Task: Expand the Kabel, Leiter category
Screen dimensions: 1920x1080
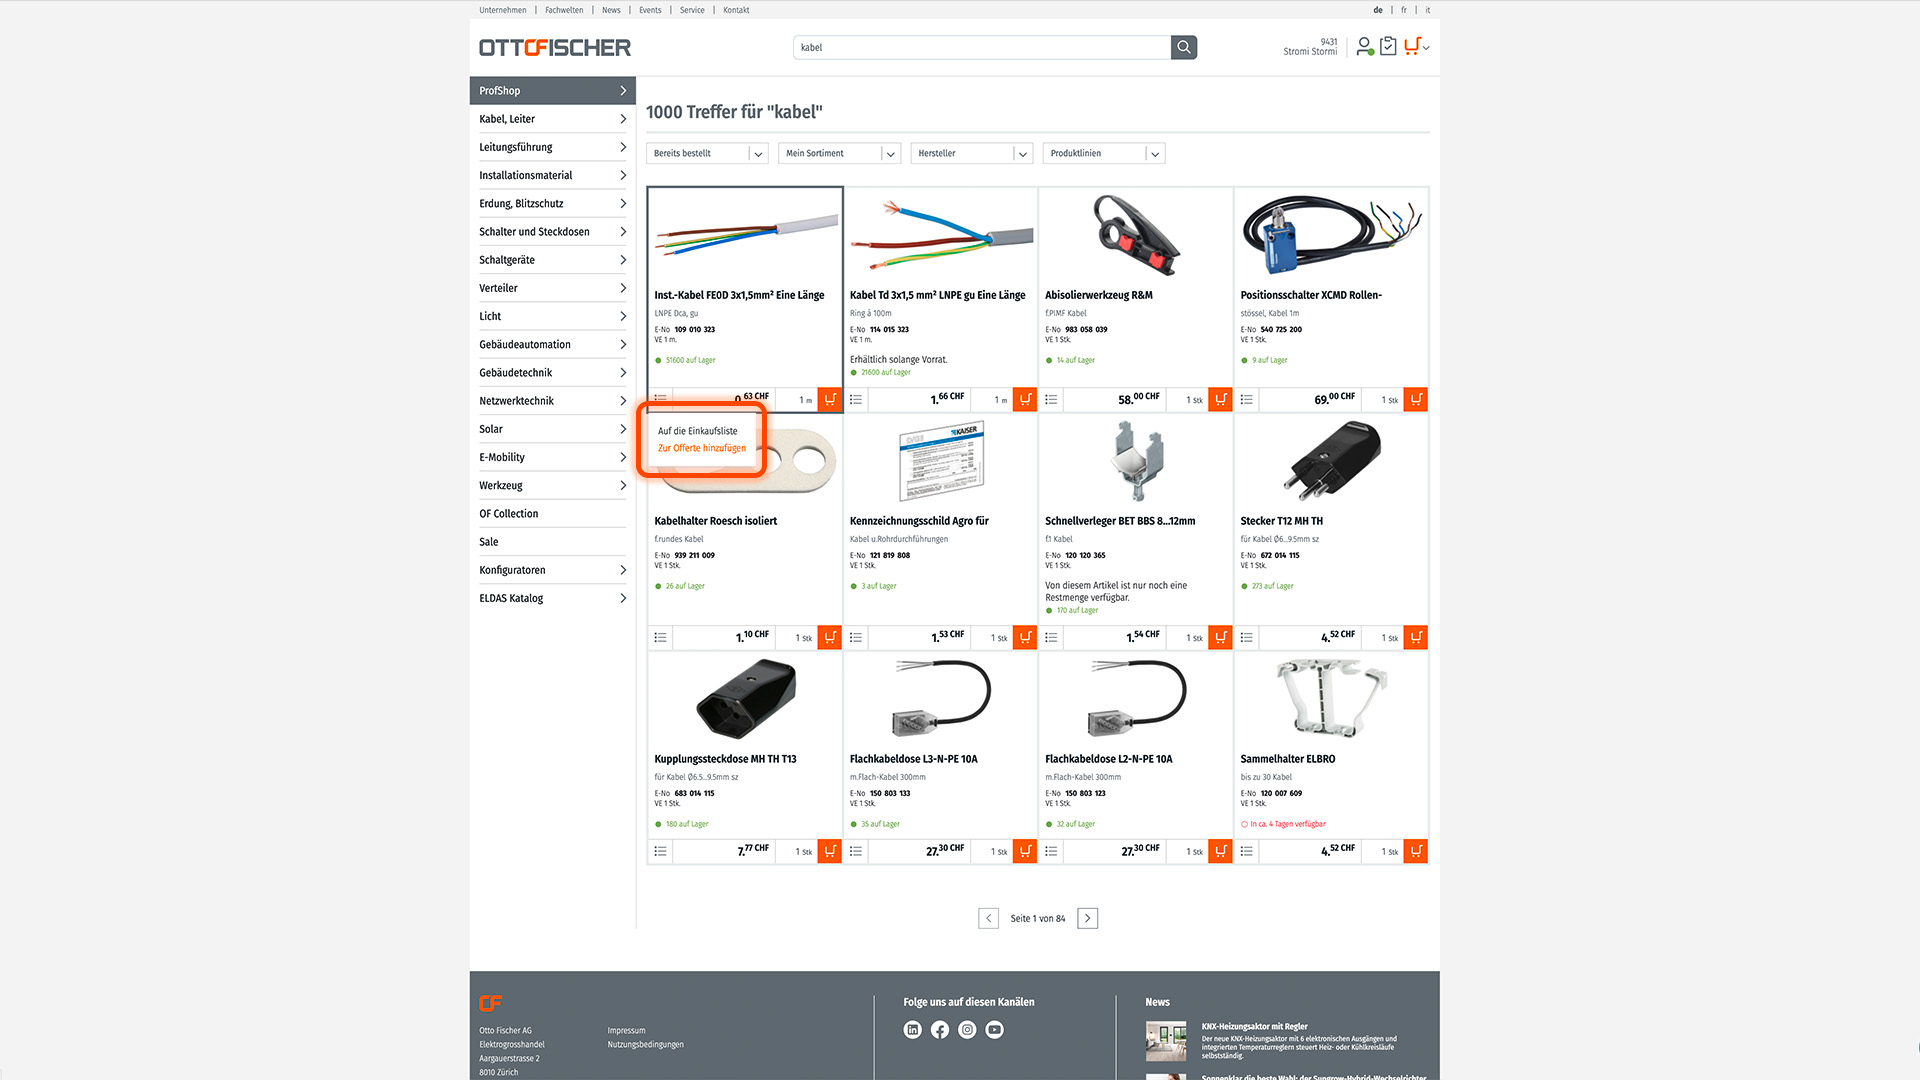Action: (x=552, y=119)
